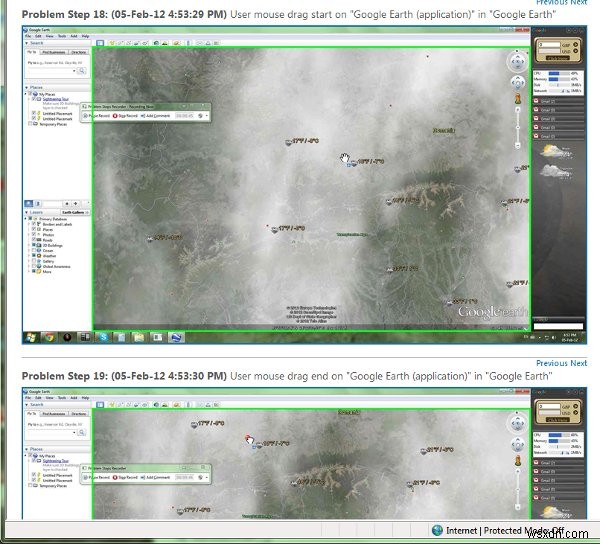Click sunny weather gadget in Step 18 sidebar
This screenshot has width=600, height=544.
point(556,151)
